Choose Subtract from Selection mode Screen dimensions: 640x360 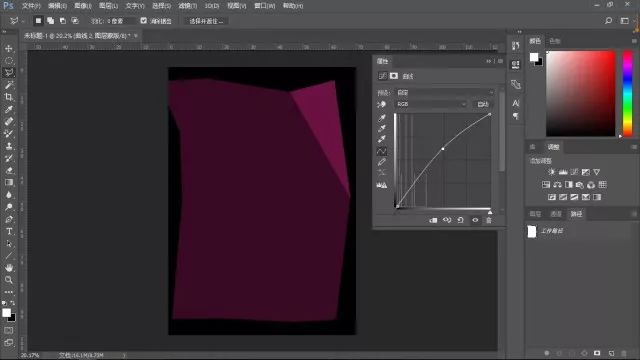(62, 20)
